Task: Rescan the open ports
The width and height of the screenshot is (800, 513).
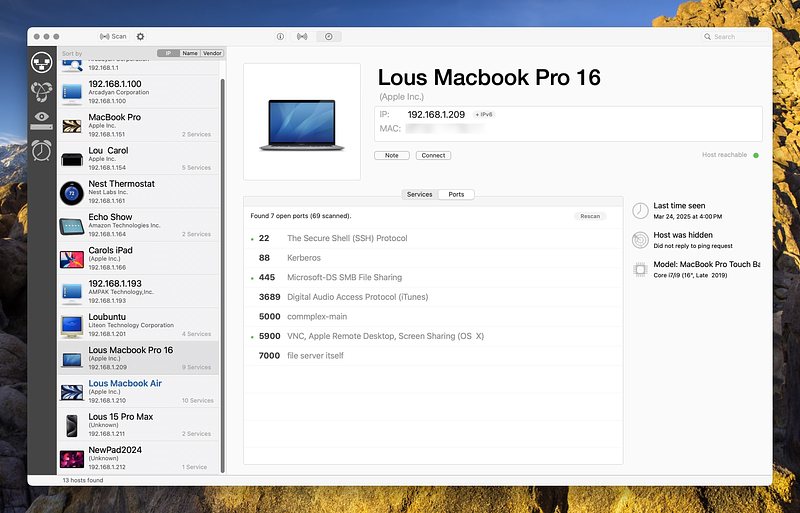Action: (x=590, y=216)
